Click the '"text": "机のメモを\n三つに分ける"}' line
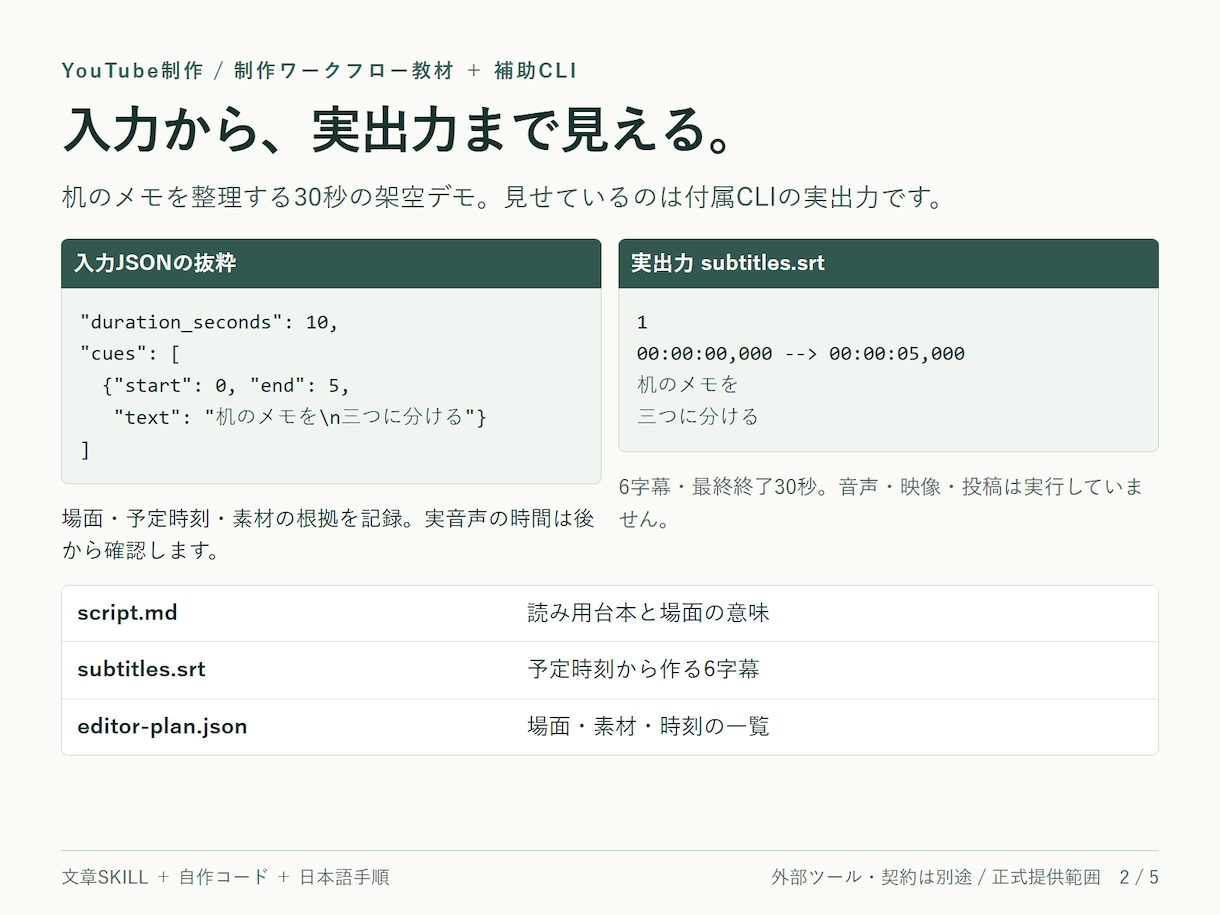 click(x=300, y=418)
